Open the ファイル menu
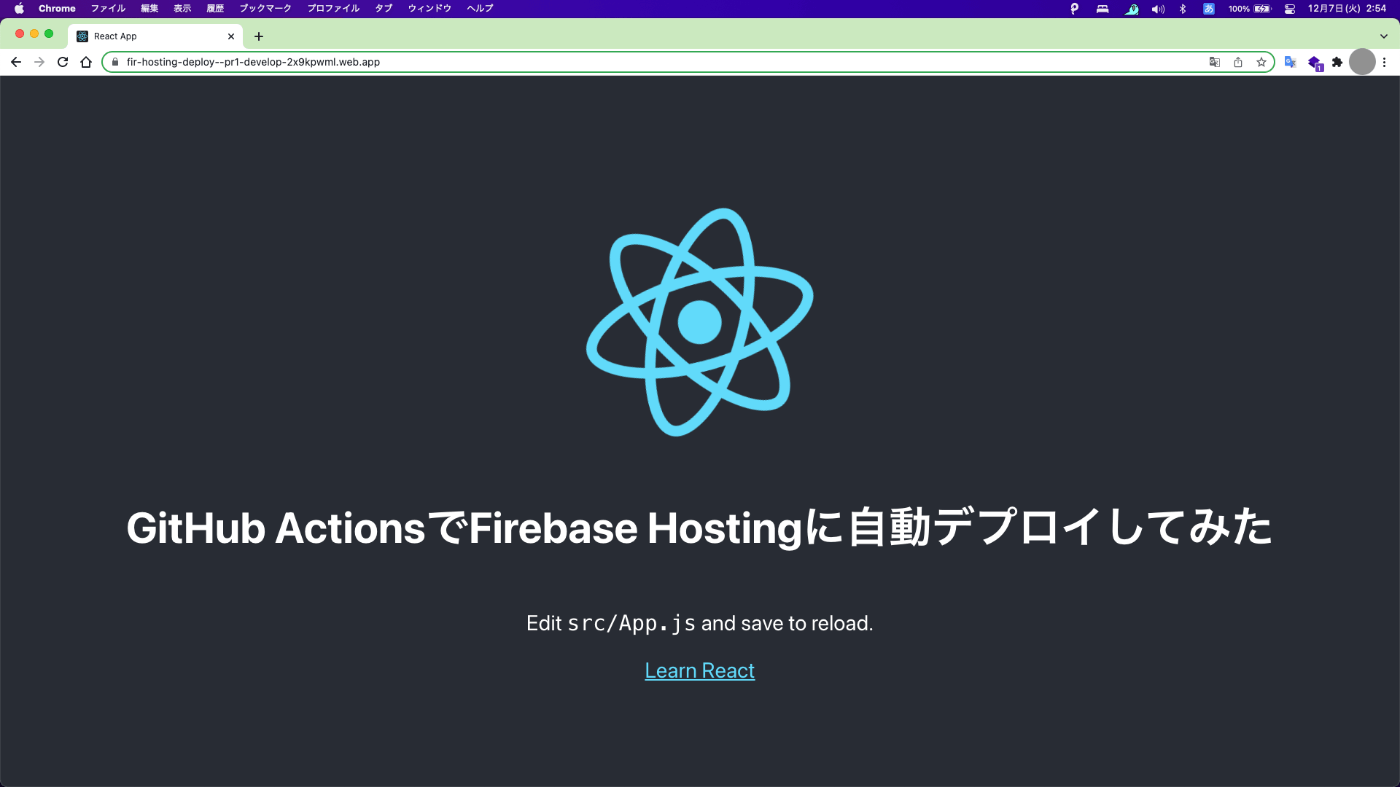 [108, 8]
